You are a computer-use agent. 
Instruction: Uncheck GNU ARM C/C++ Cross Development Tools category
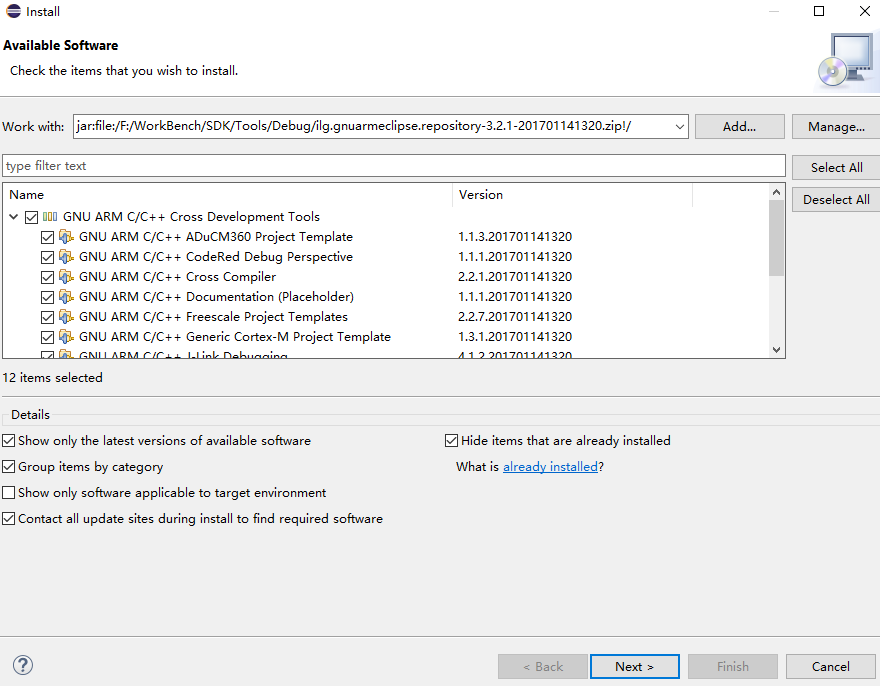click(x=31, y=217)
